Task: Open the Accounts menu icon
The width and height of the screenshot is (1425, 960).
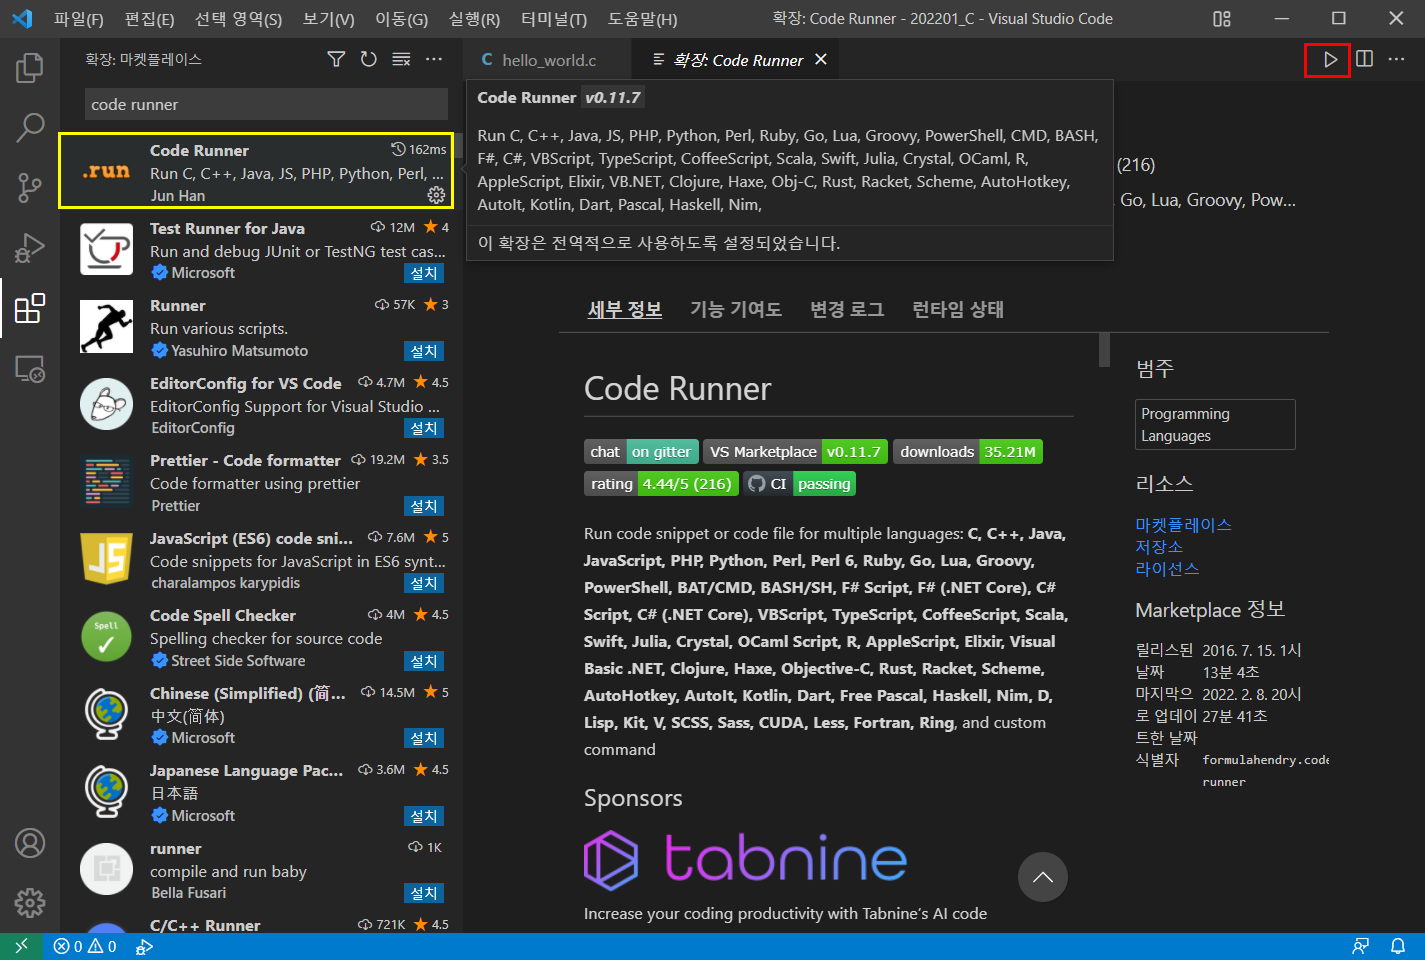Action: [x=30, y=843]
